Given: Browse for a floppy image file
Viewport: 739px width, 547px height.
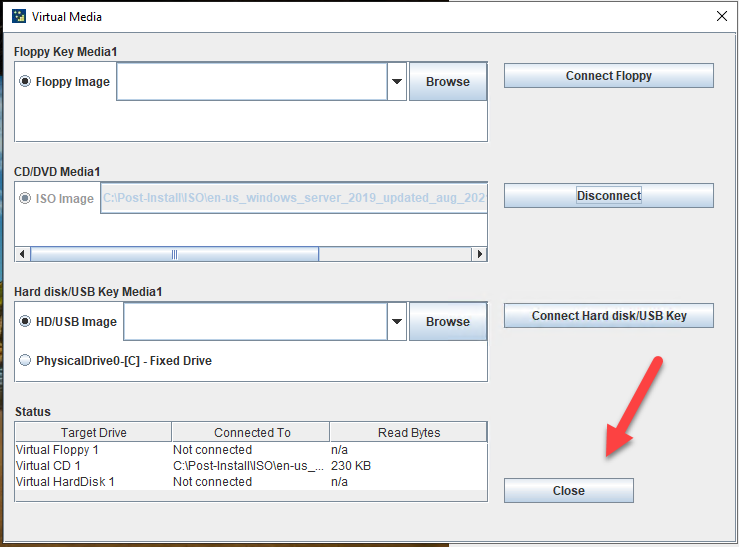Looking at the screenshot, I should point(447,82).
